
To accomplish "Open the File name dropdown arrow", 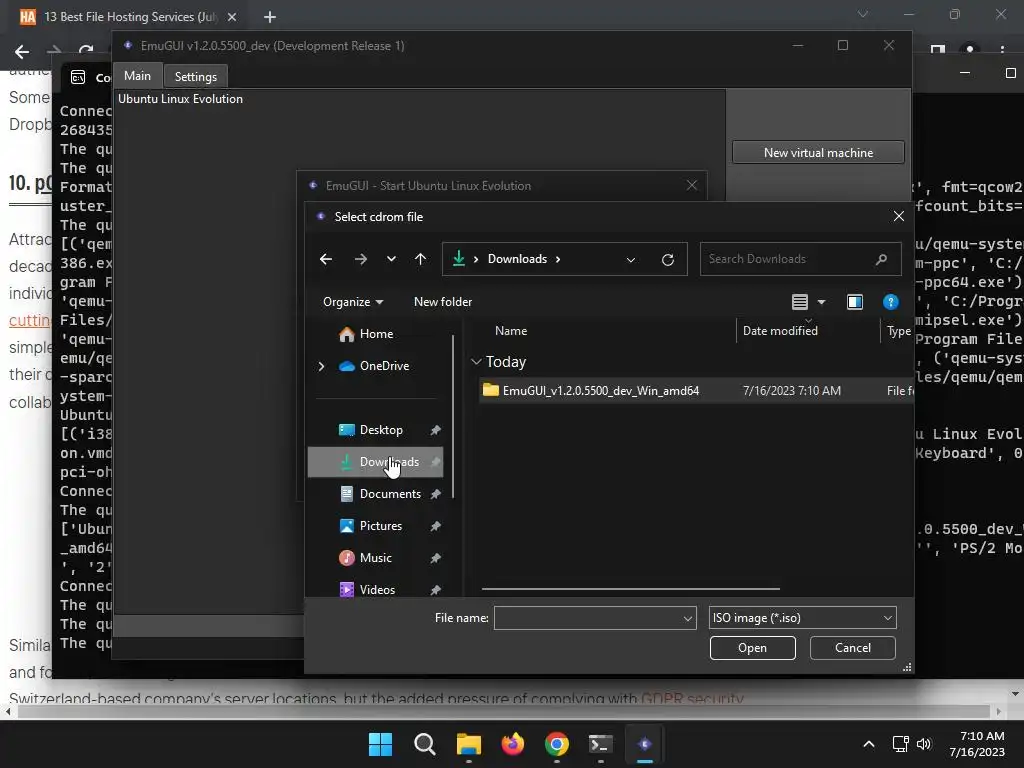I will 688,618.
